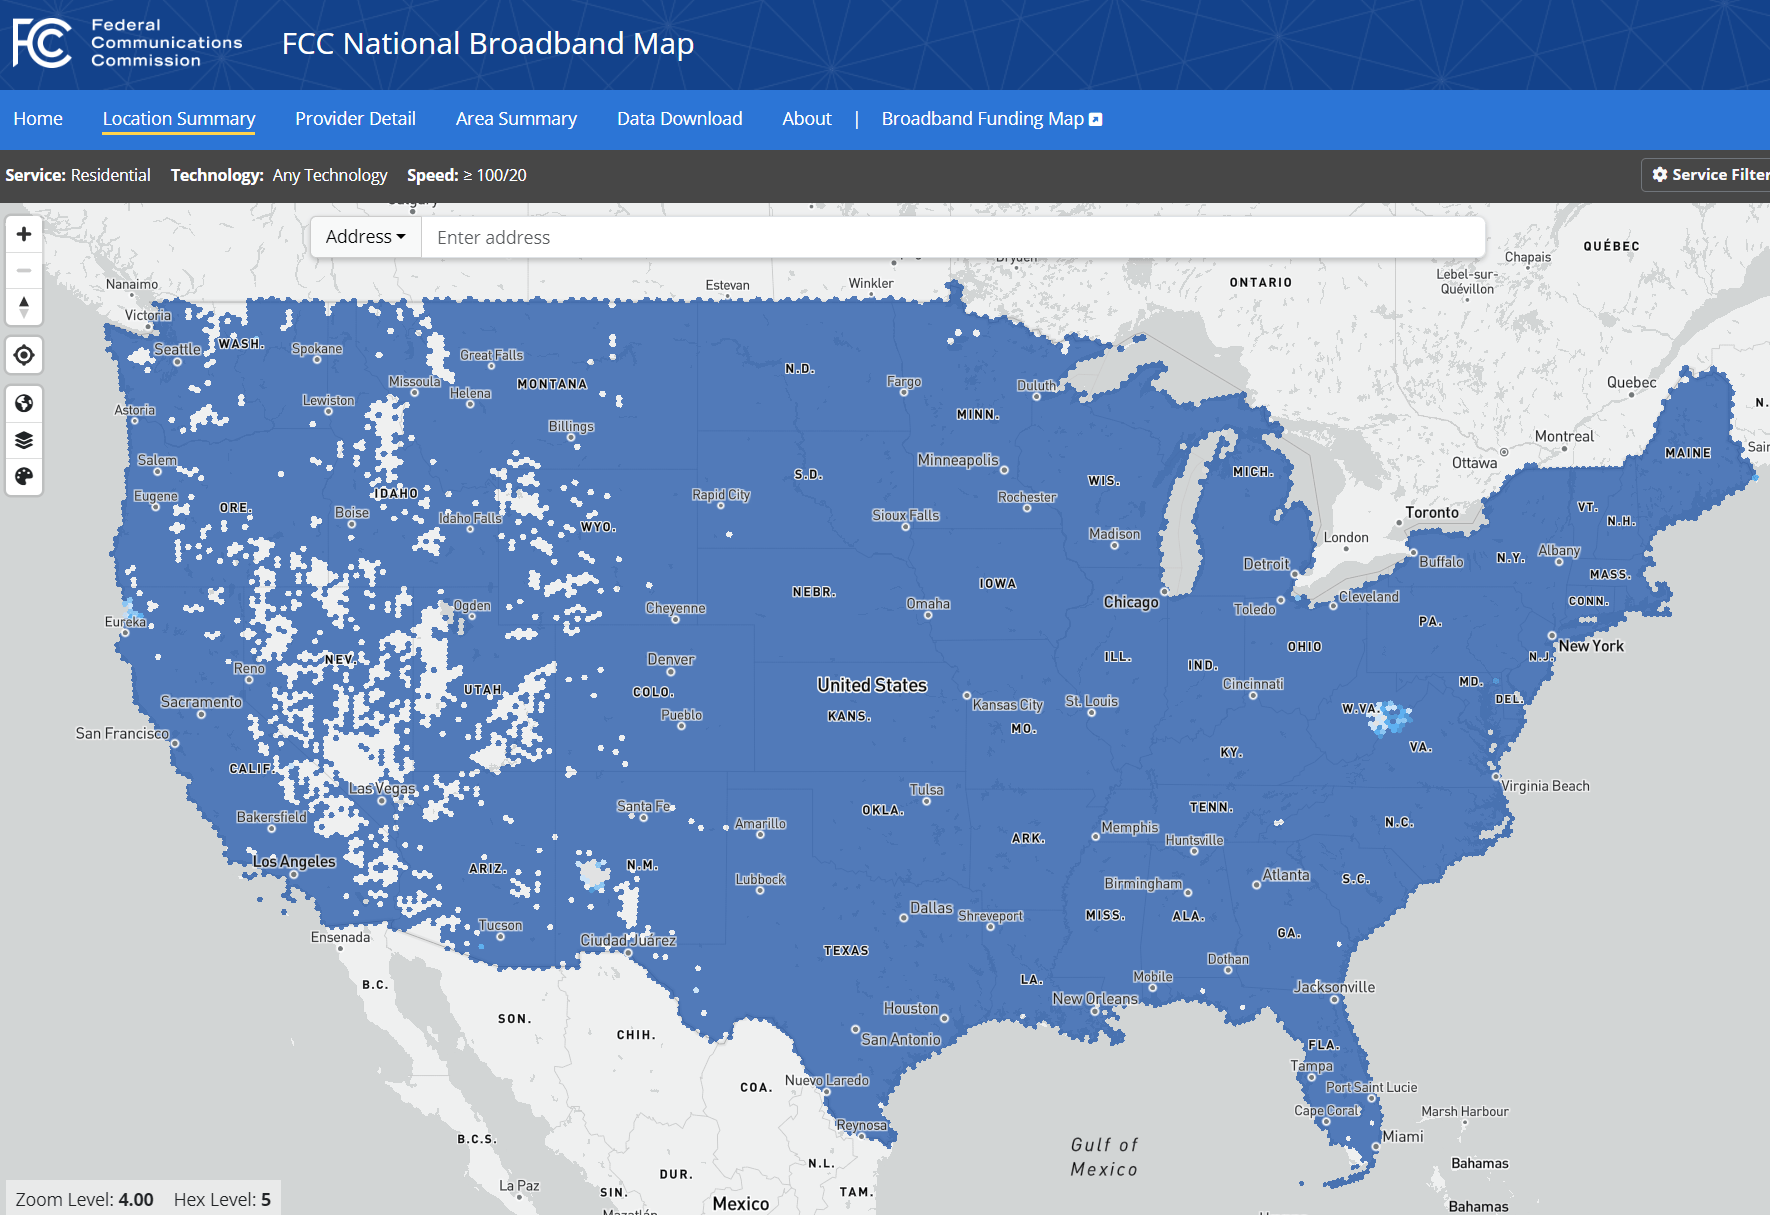This screenshot has width=1770, height=1215.
Task: Click the 'Tampa' label on the map
Action: pyautogui.click(x=1312, y=1066)
